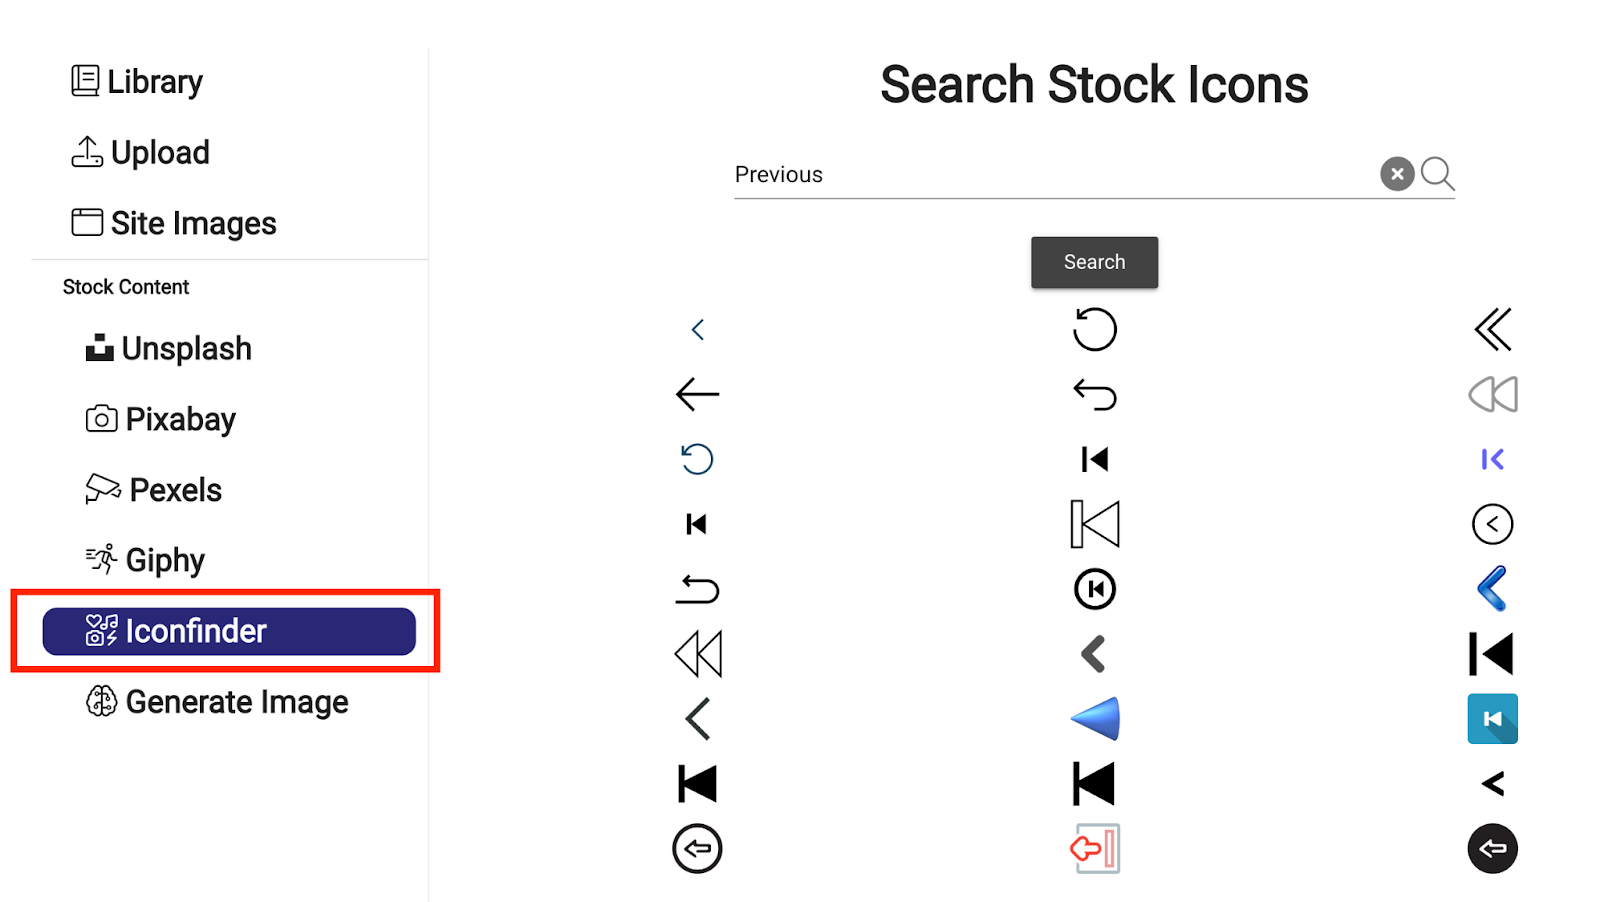This screenshot has height=902, width=1600.
Task: Clear the search field with the X icon
Action: click(x=1397, y=174)
